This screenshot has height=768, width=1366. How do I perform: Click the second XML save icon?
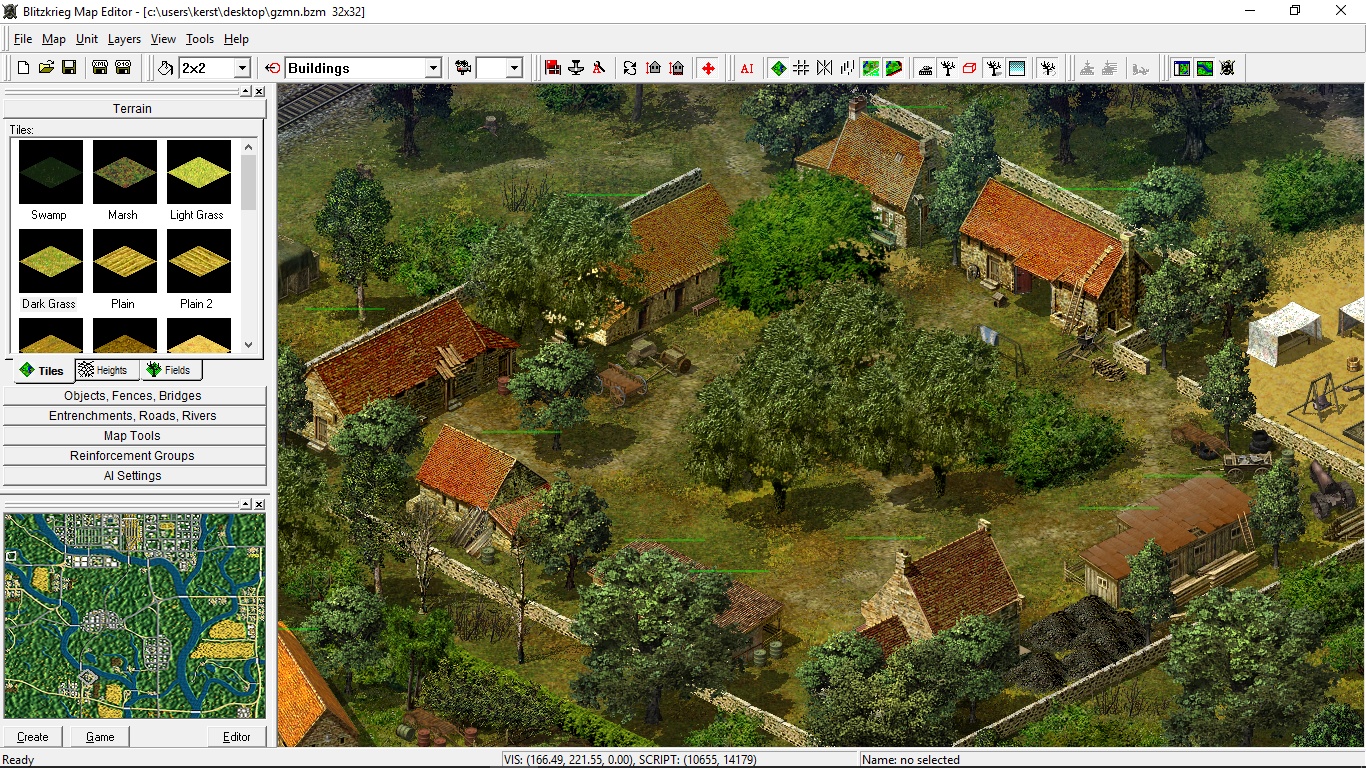coord(123,68)
